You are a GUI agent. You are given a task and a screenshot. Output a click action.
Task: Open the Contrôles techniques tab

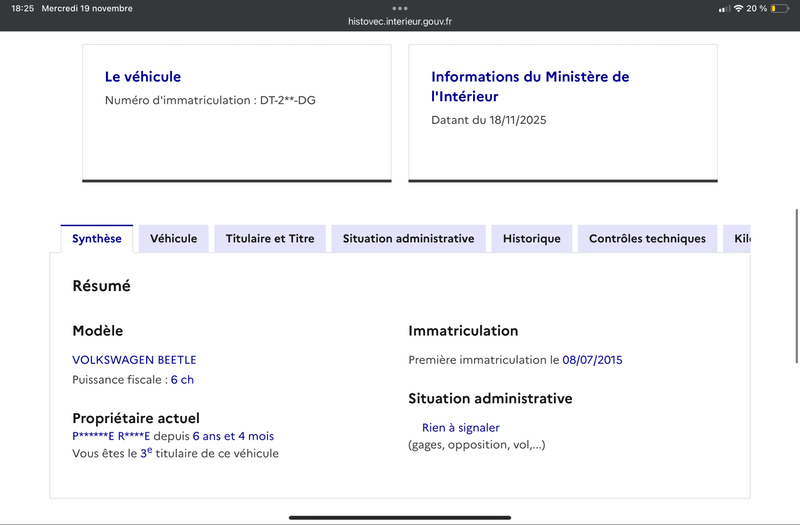coord(647,238)
